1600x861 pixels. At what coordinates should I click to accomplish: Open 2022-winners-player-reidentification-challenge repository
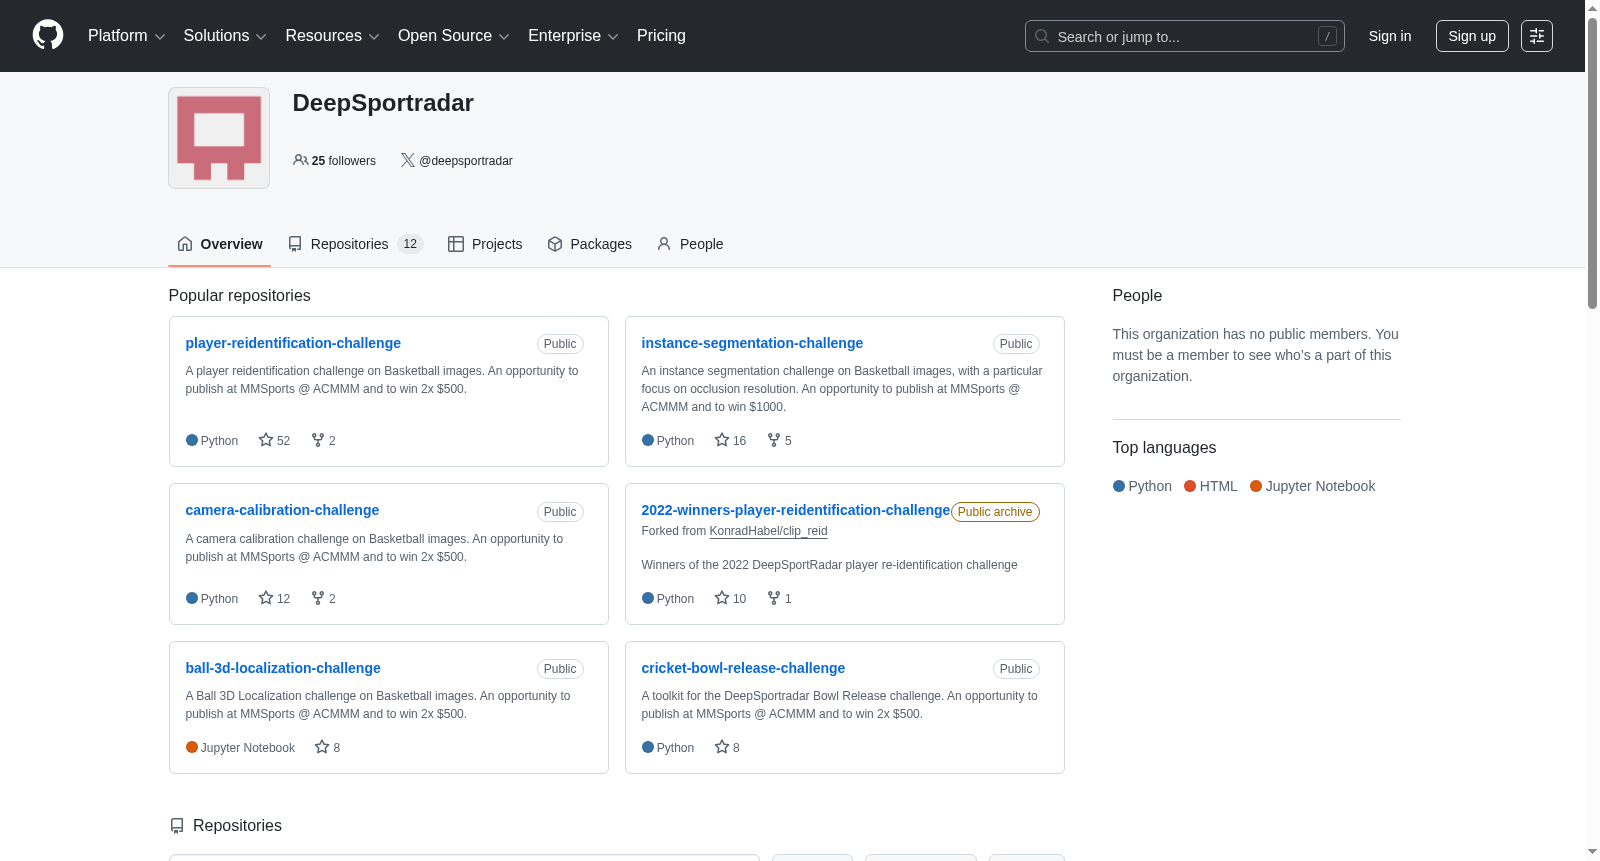coord(795,510)
